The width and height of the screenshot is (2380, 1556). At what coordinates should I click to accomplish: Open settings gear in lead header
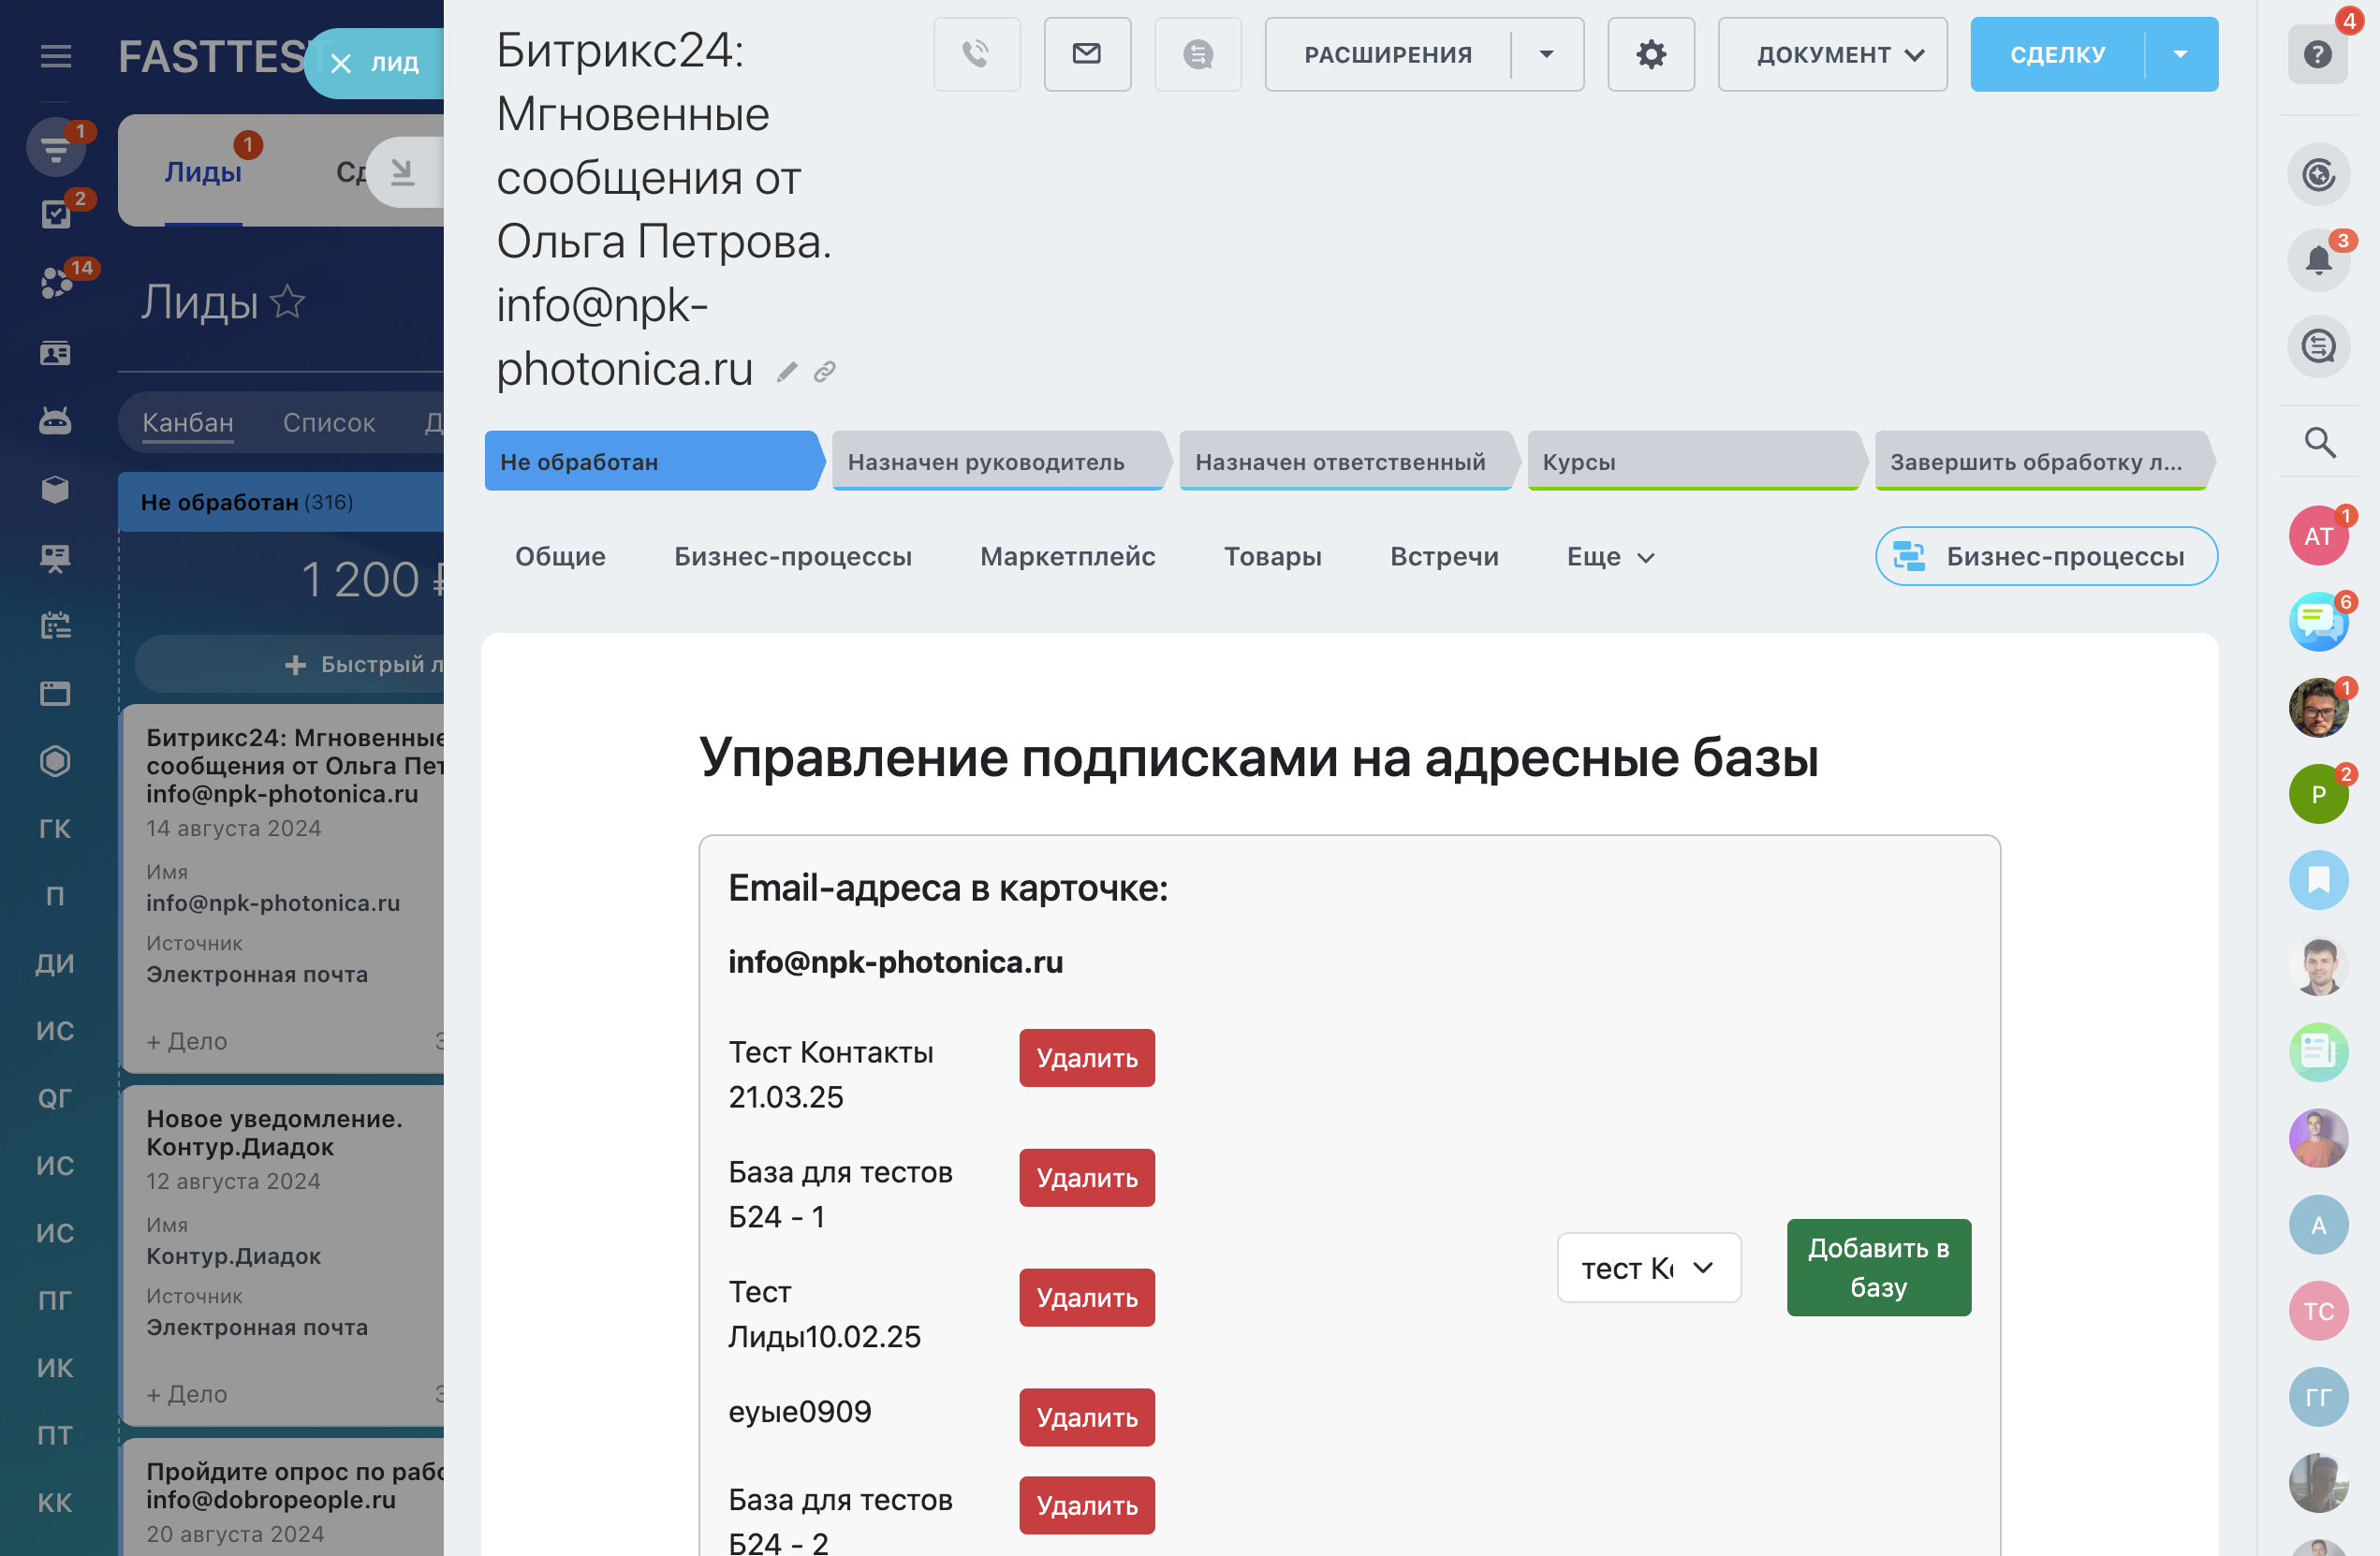[1650, 54]
